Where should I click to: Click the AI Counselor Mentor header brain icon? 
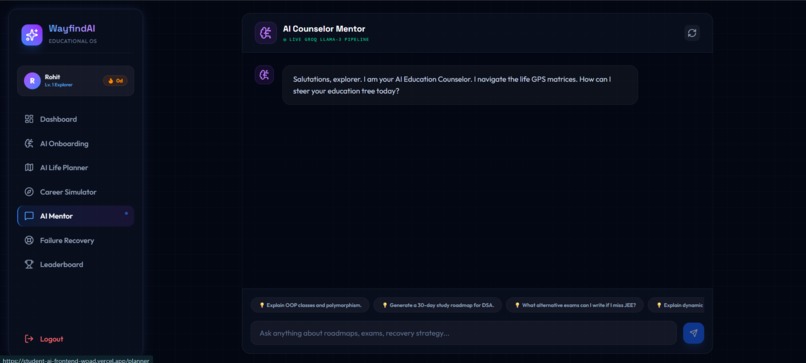tap(266, 33)
